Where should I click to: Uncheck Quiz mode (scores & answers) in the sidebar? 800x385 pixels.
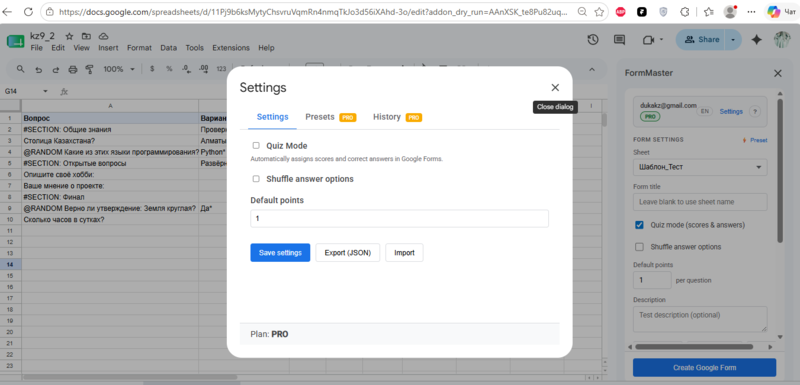[x=639, y=225]
